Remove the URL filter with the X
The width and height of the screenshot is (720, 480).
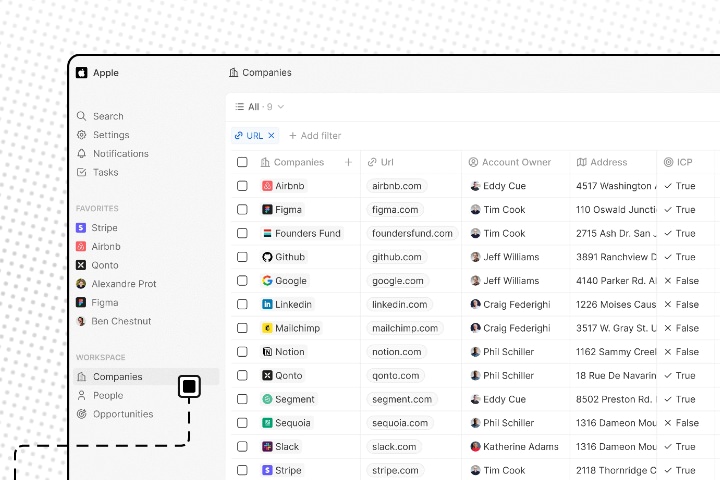tap(271, 136)
